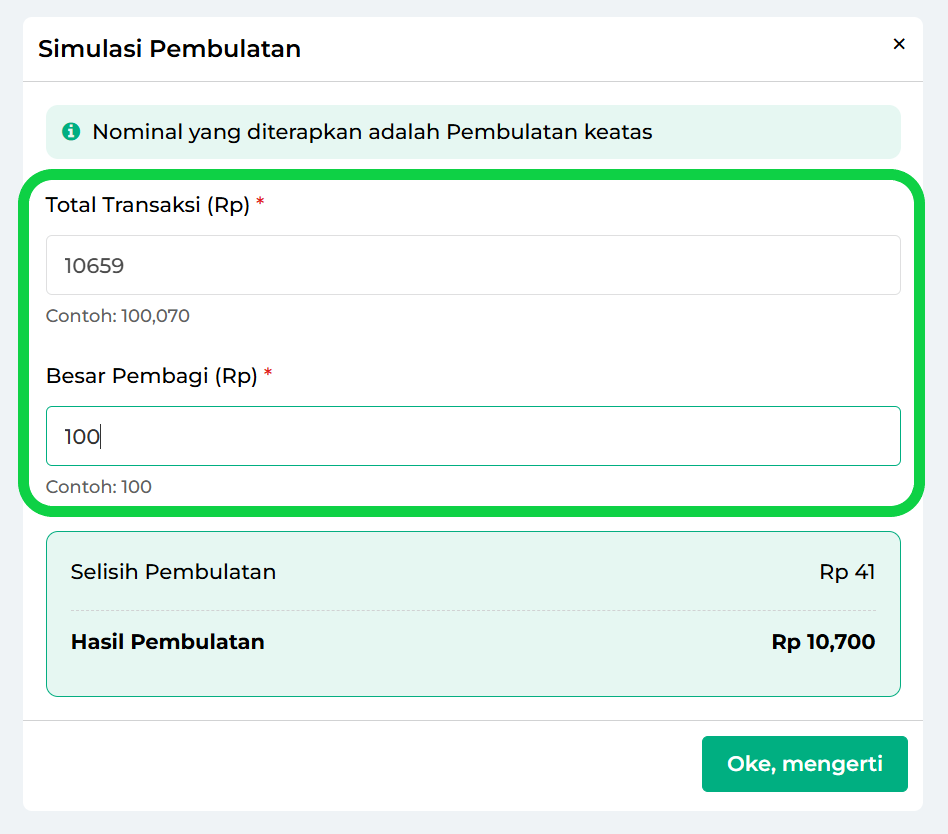Click the Total Transaksi (Rp) label
This screenshot has height=834, width=948.
point(148,205)
